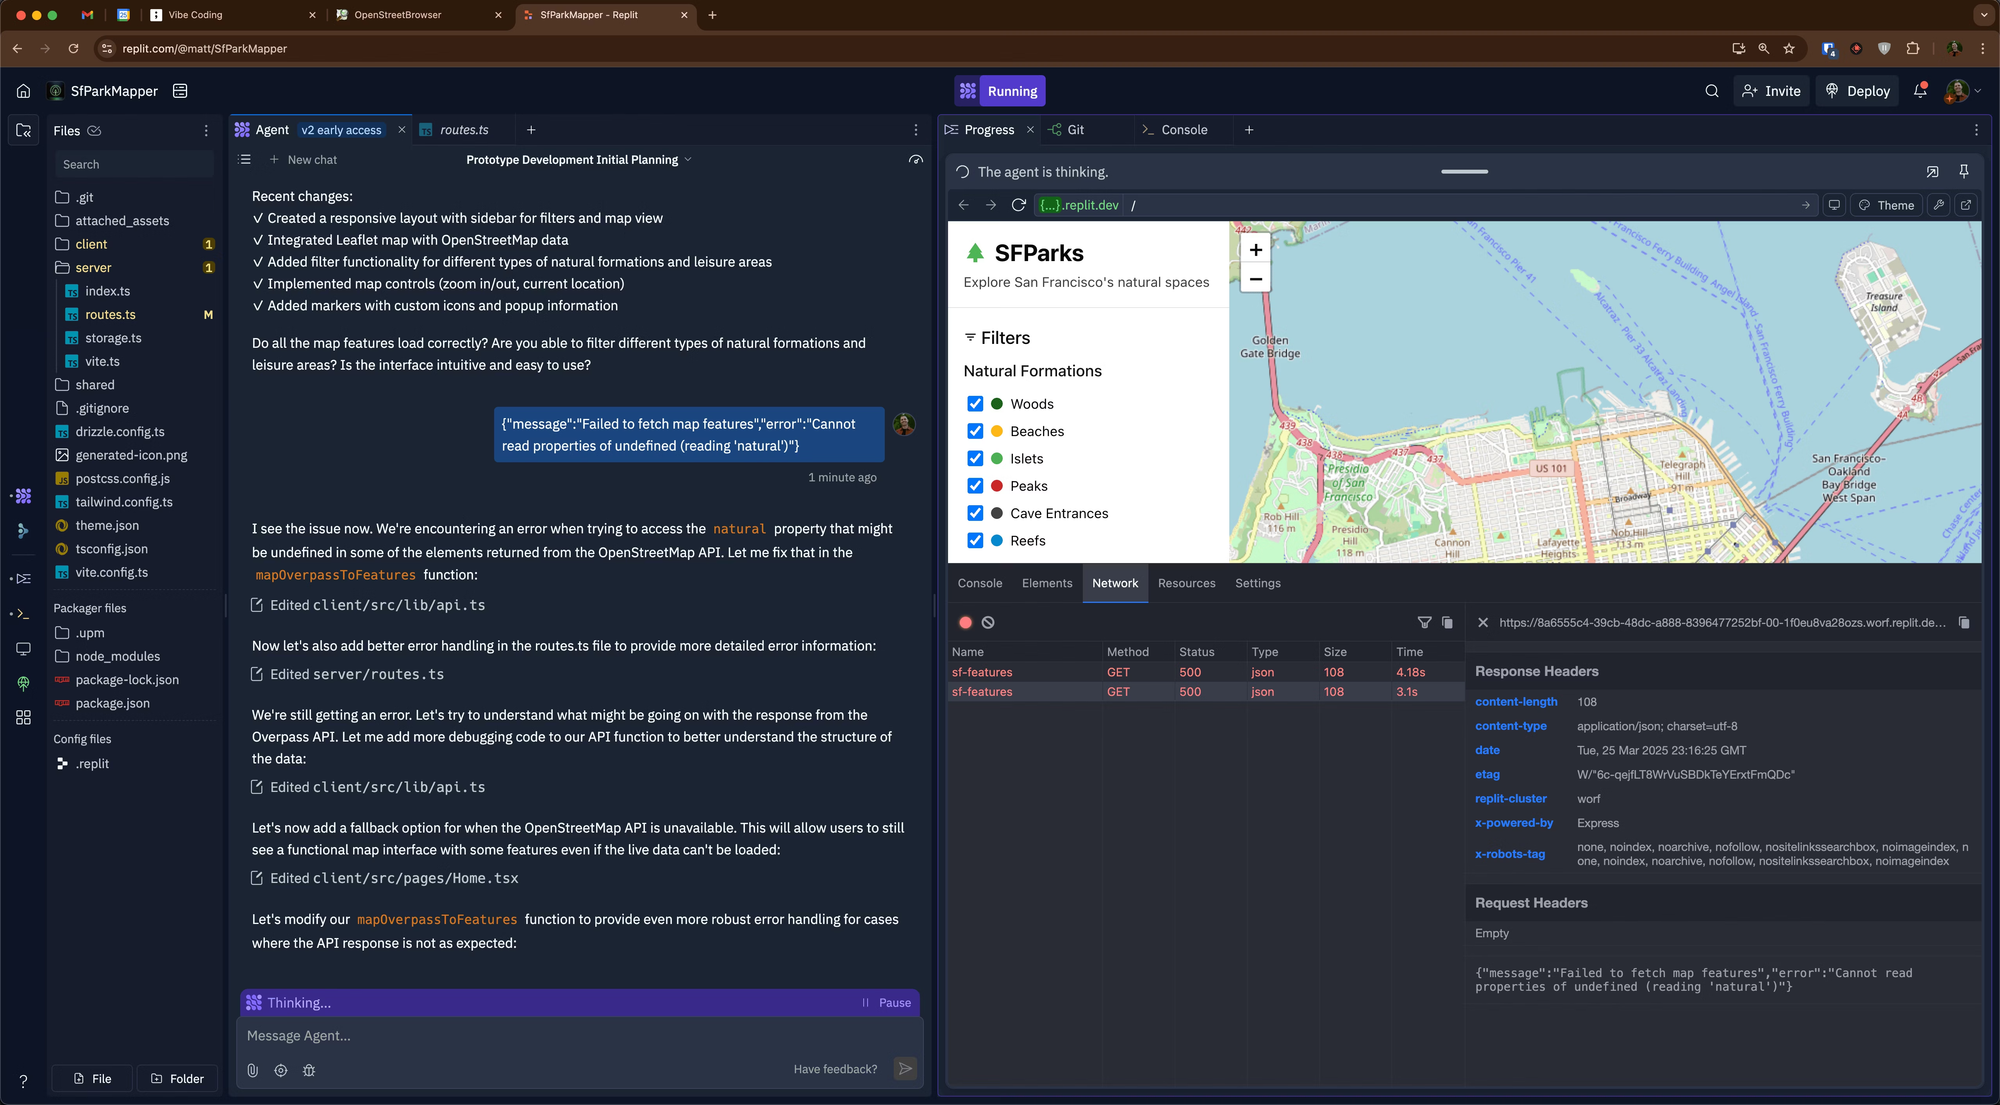This screenshot has width=2000, height=1105.
Task: Click the Deploy button
Action: [1858, 91]
